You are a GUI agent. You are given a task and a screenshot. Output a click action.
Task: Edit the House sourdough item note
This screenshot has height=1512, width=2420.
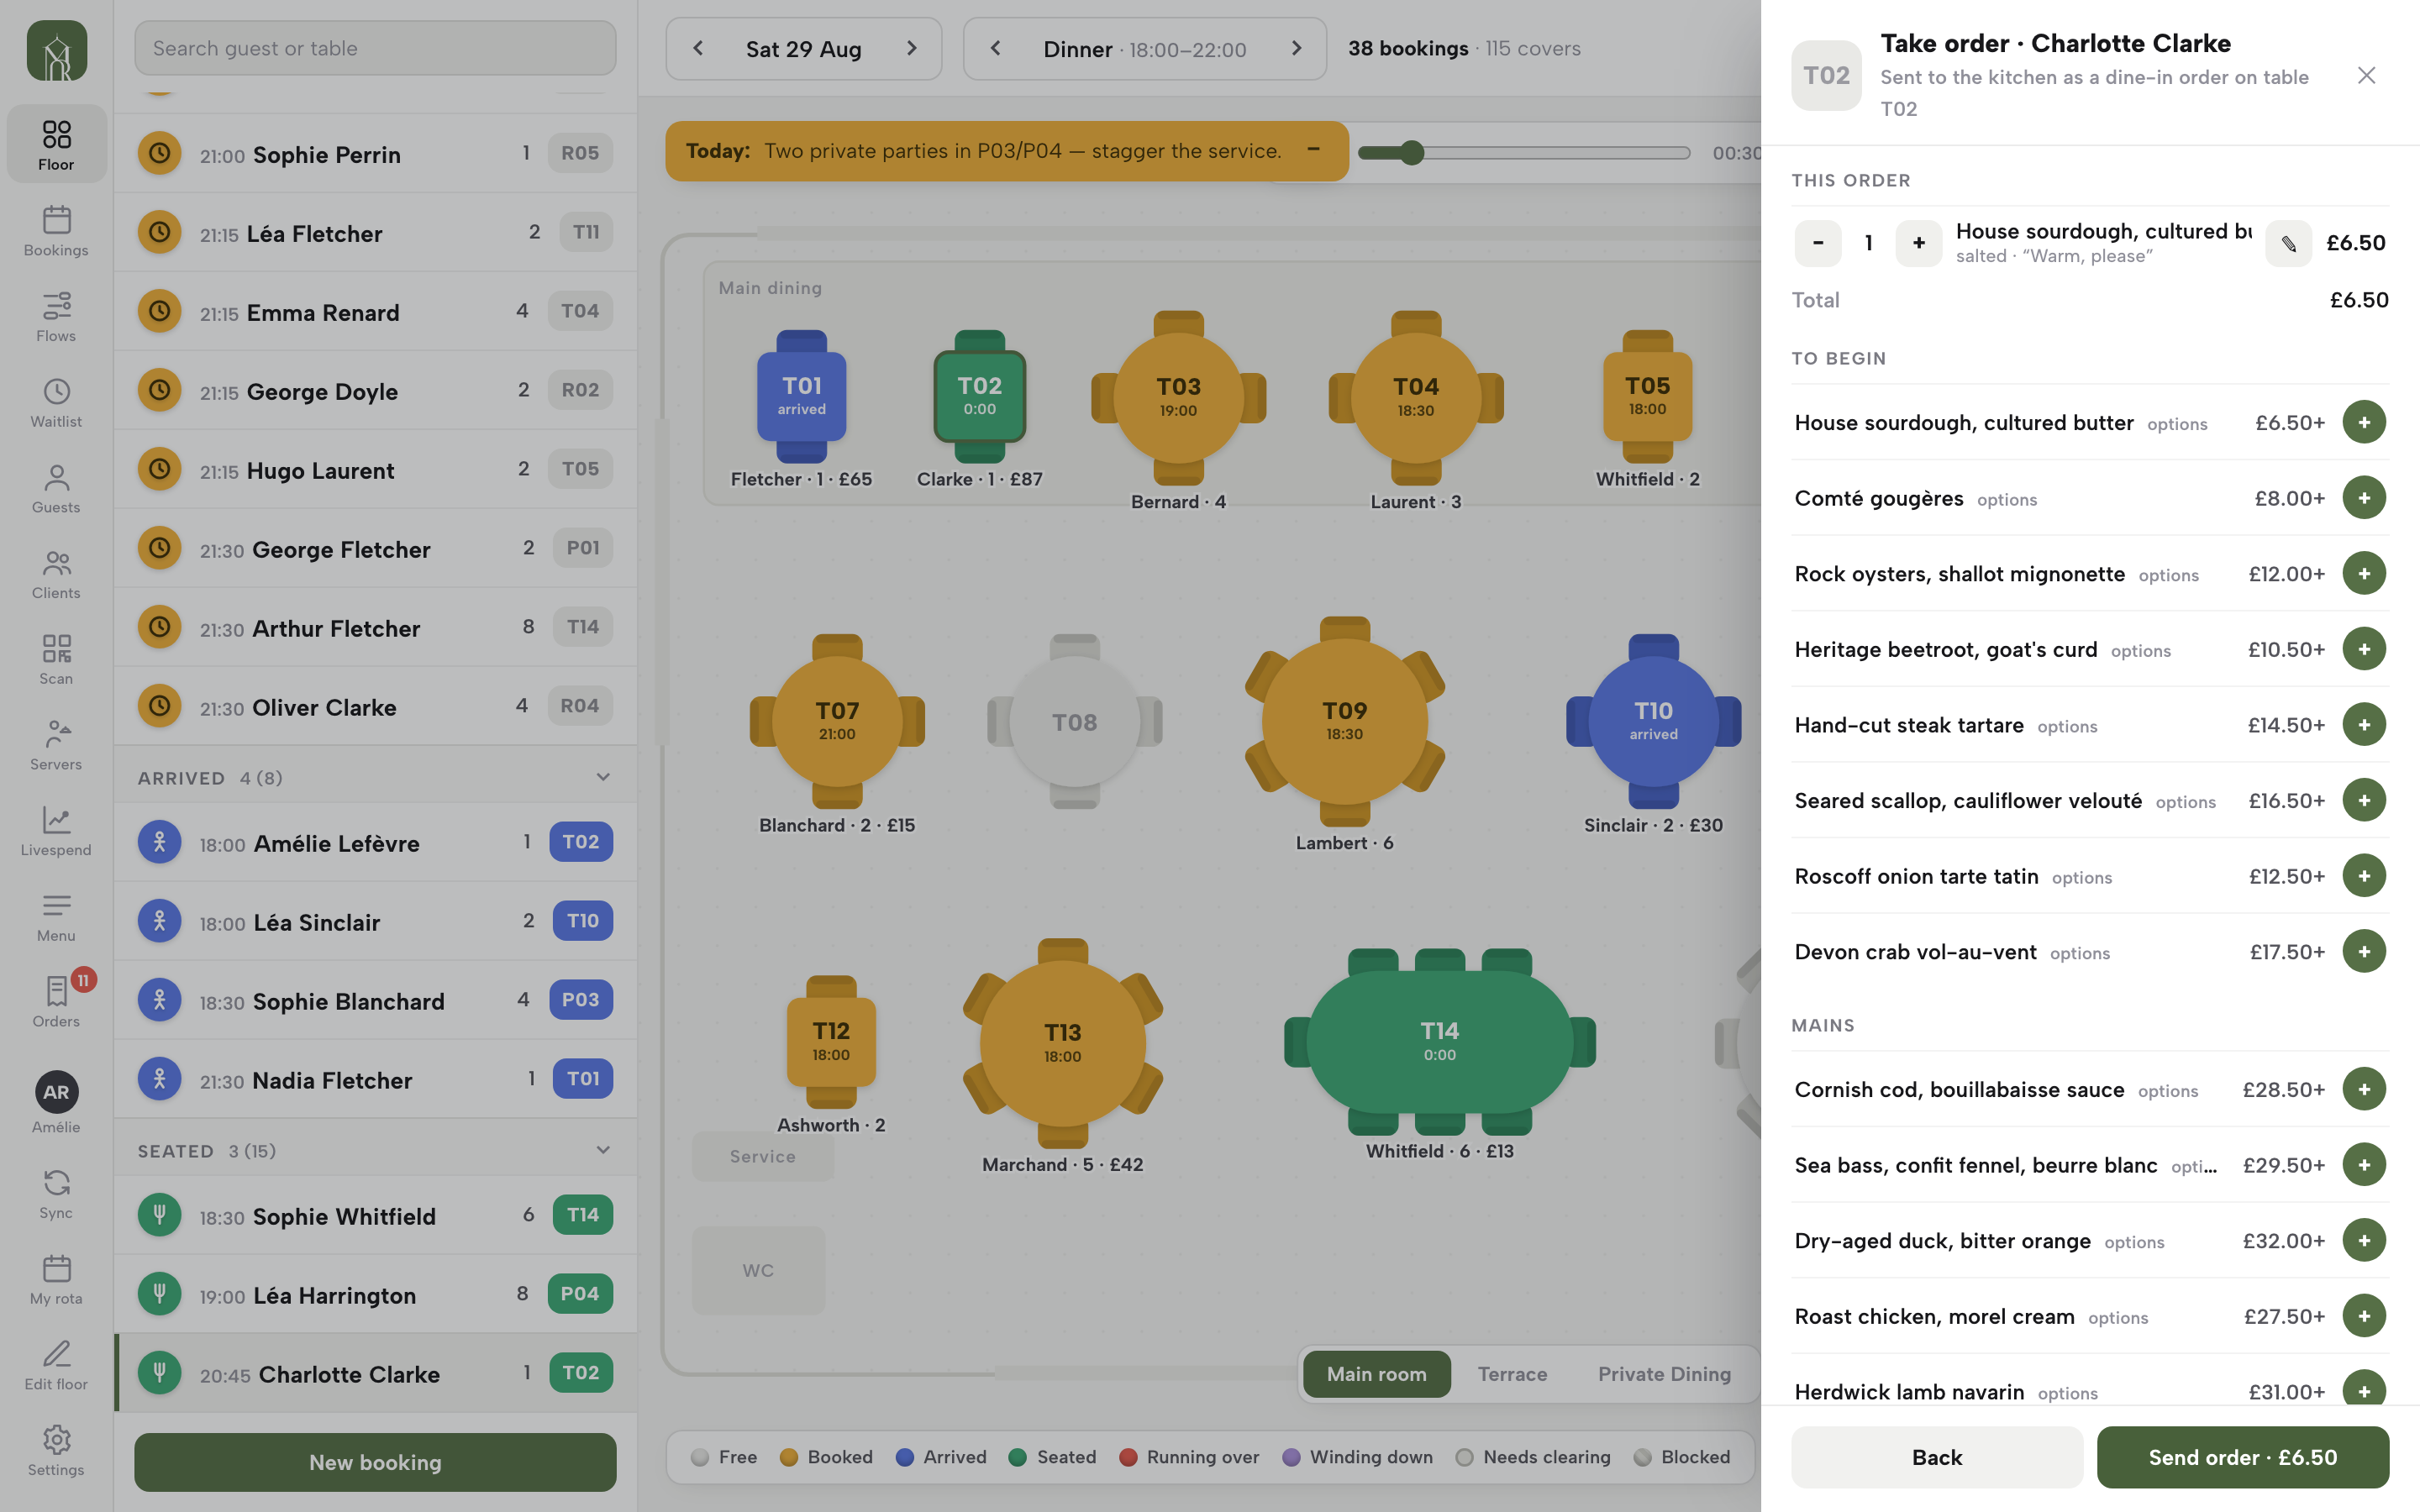point(2288,243)
